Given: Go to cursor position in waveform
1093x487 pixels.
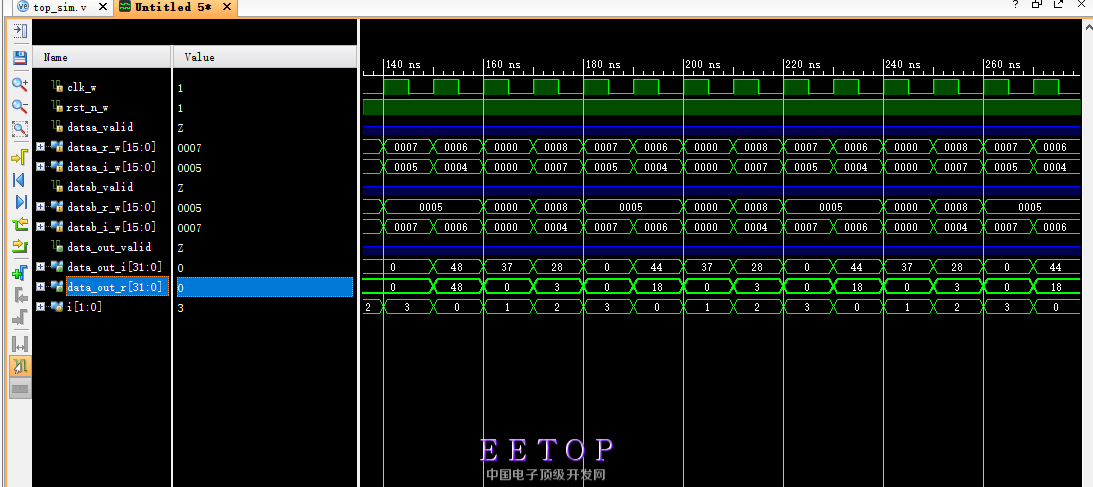Looking at the screenshot, I should (20, 157).
